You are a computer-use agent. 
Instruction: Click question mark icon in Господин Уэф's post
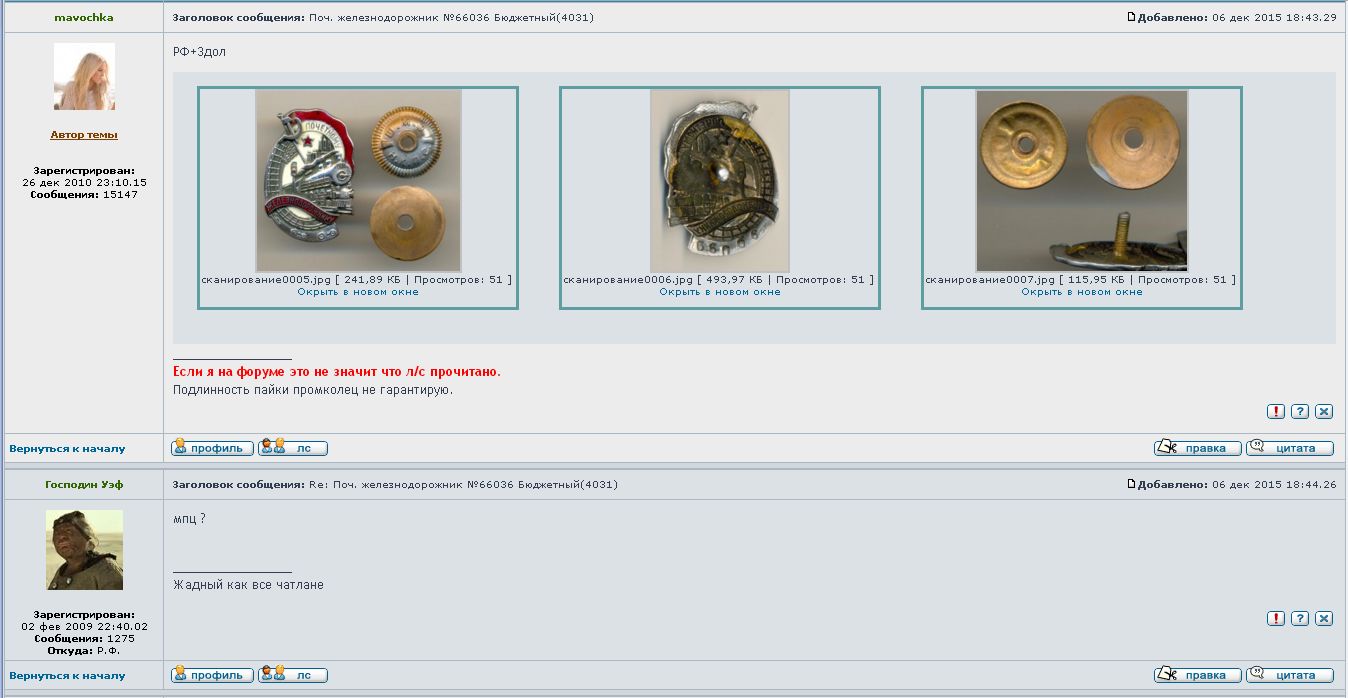[x=1300, y=618]
